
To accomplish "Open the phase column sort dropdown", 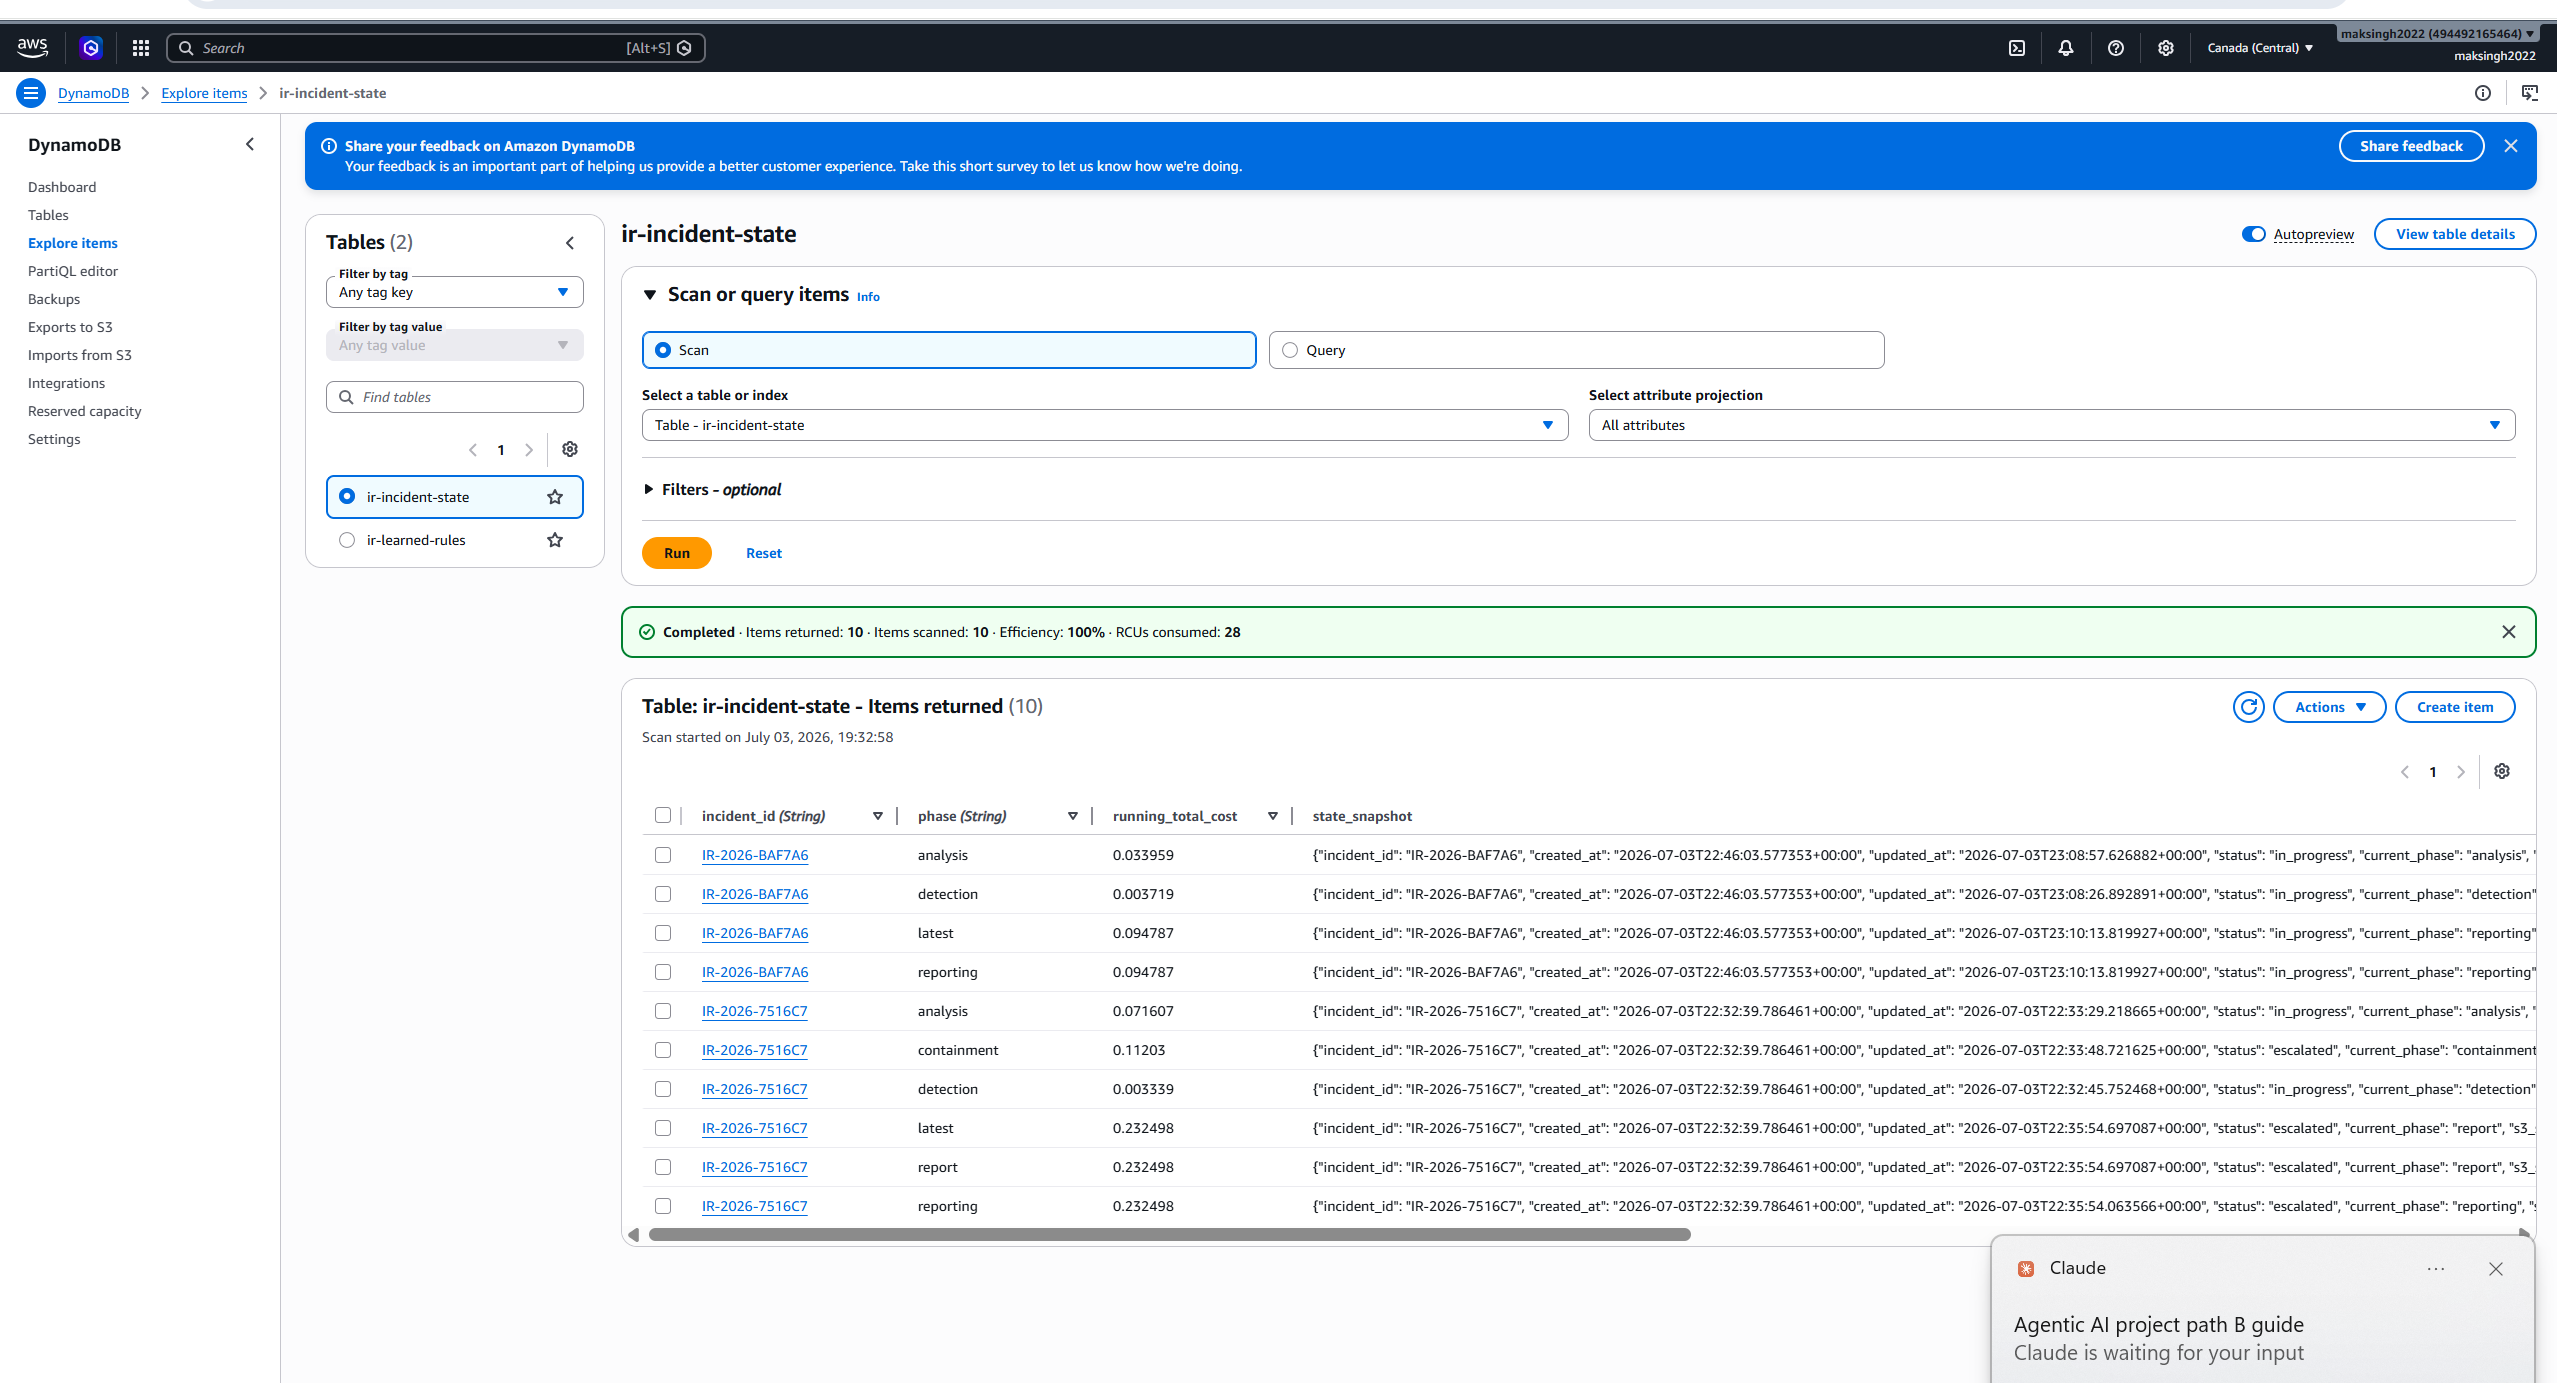I will (1073, 816).
